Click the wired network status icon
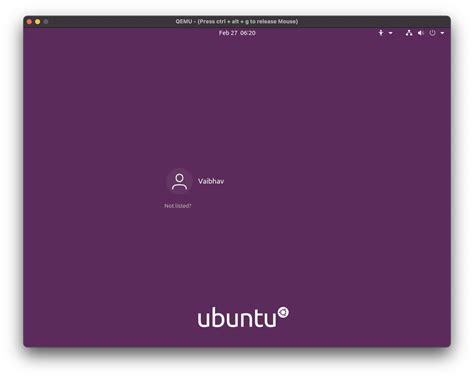Screen dimensions: 474x378 (409, 33)
